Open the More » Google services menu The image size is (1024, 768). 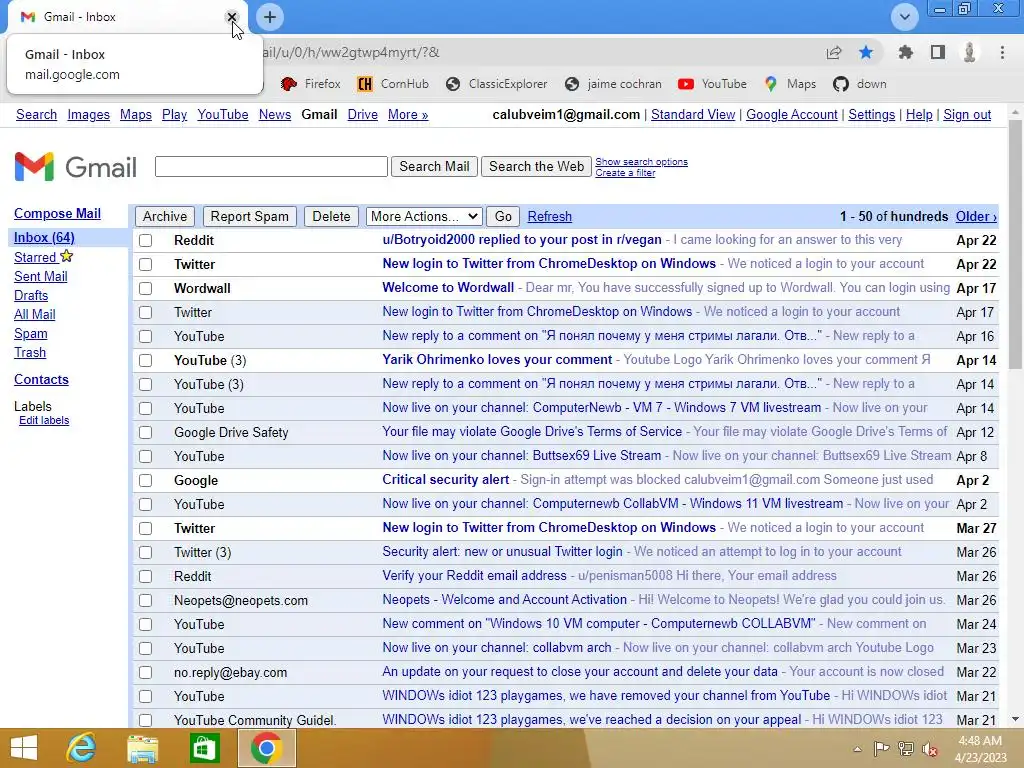pos(408,115)
